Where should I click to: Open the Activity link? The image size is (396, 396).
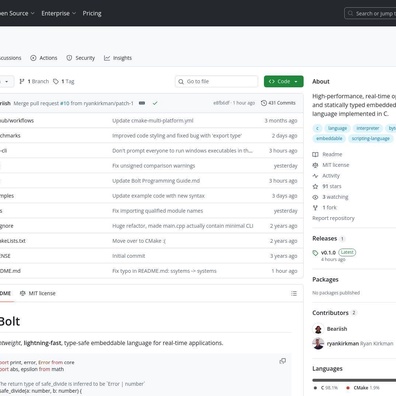[331, 176]
